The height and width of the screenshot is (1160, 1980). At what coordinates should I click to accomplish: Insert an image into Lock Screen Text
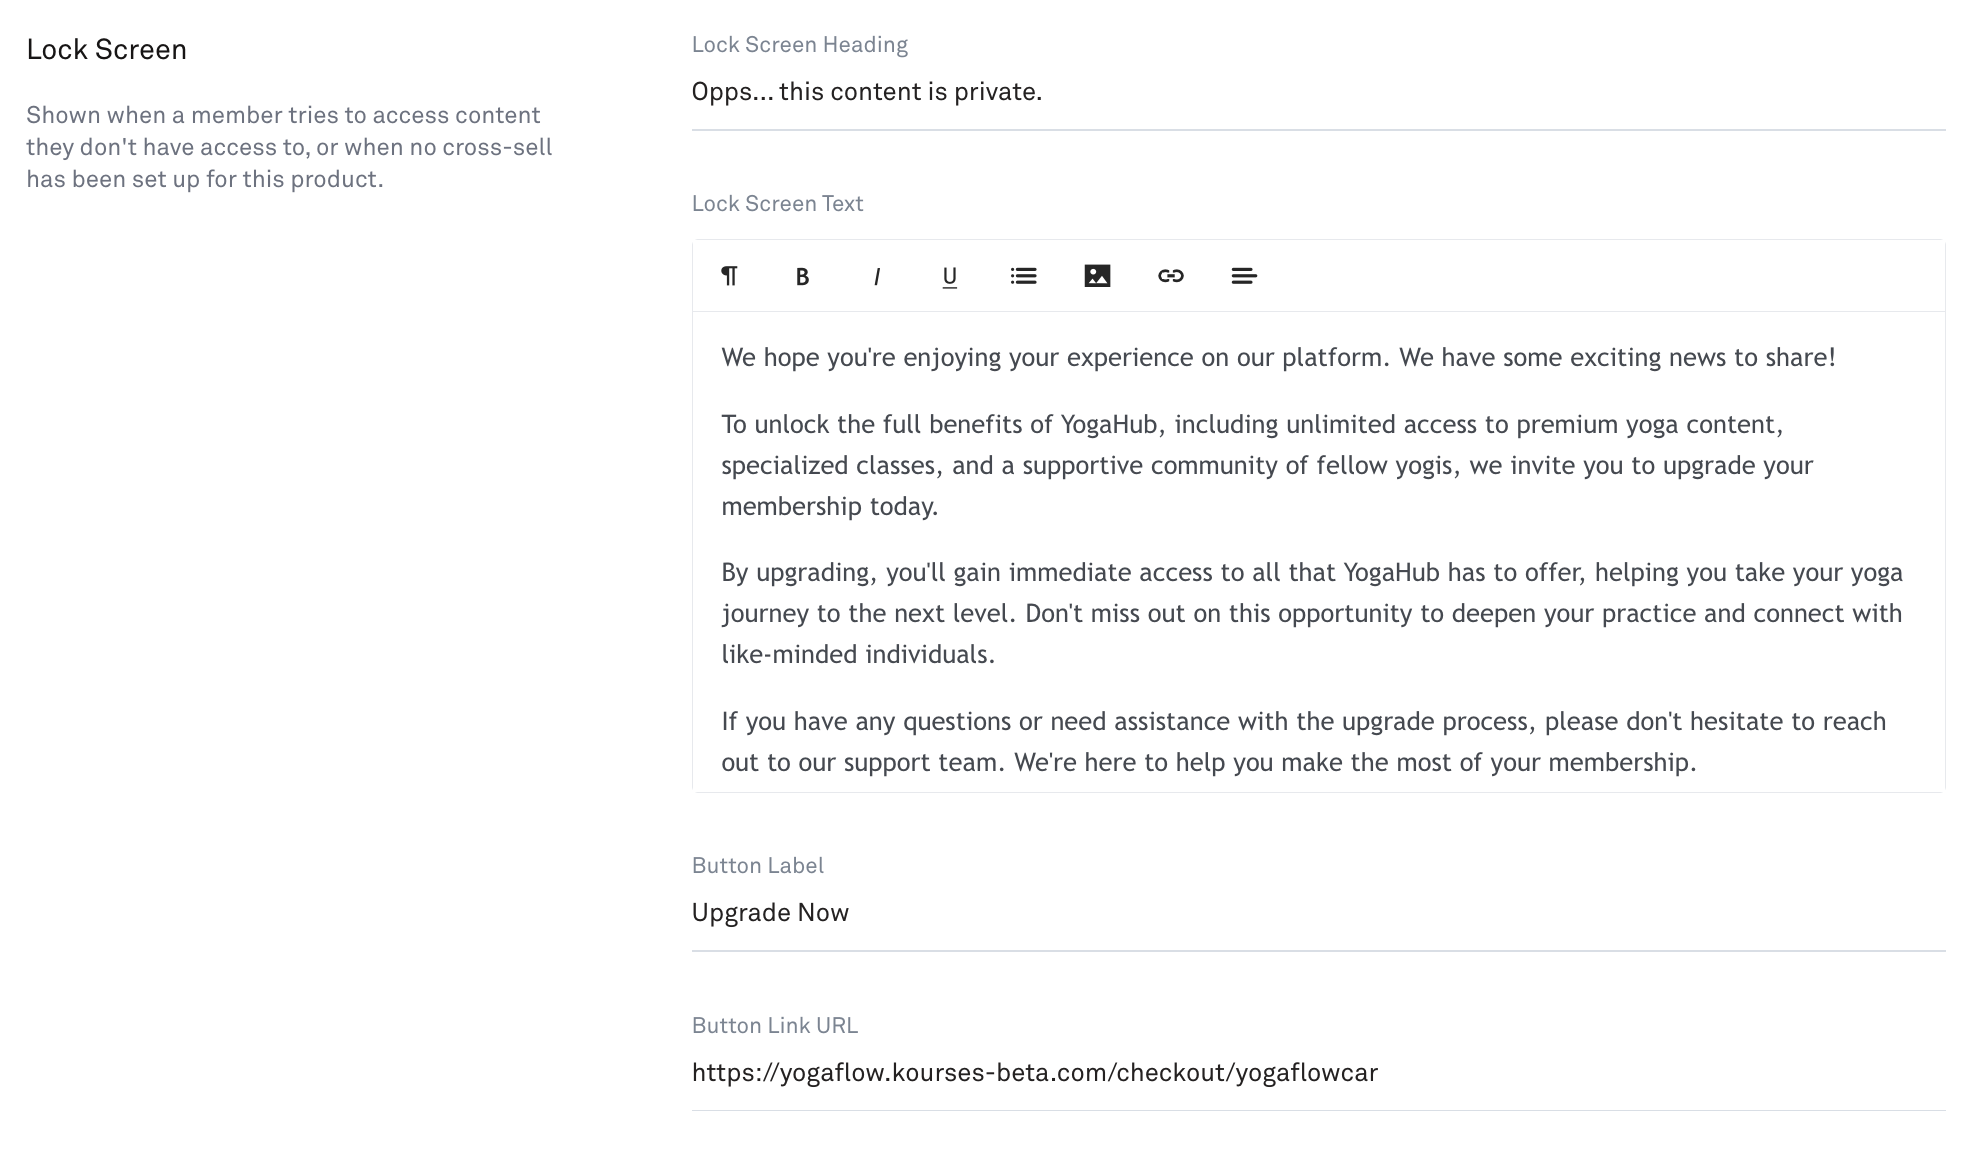(1097, 276)
